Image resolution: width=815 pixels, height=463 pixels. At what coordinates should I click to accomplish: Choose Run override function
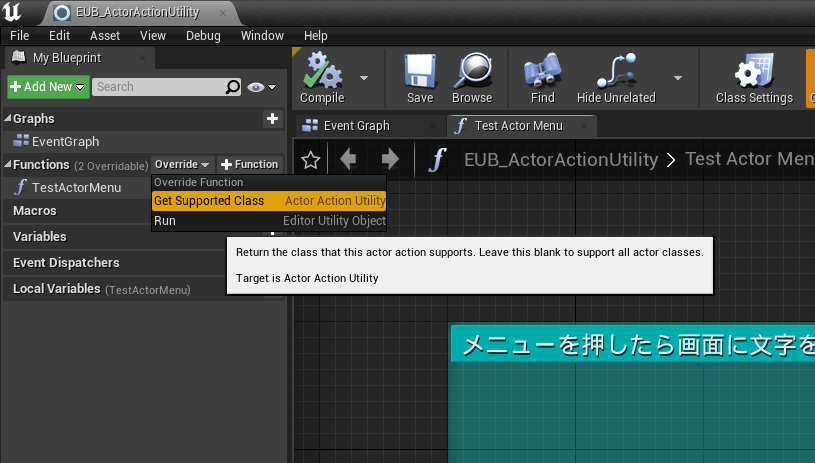pyautogui.click(x=269, y=221)
